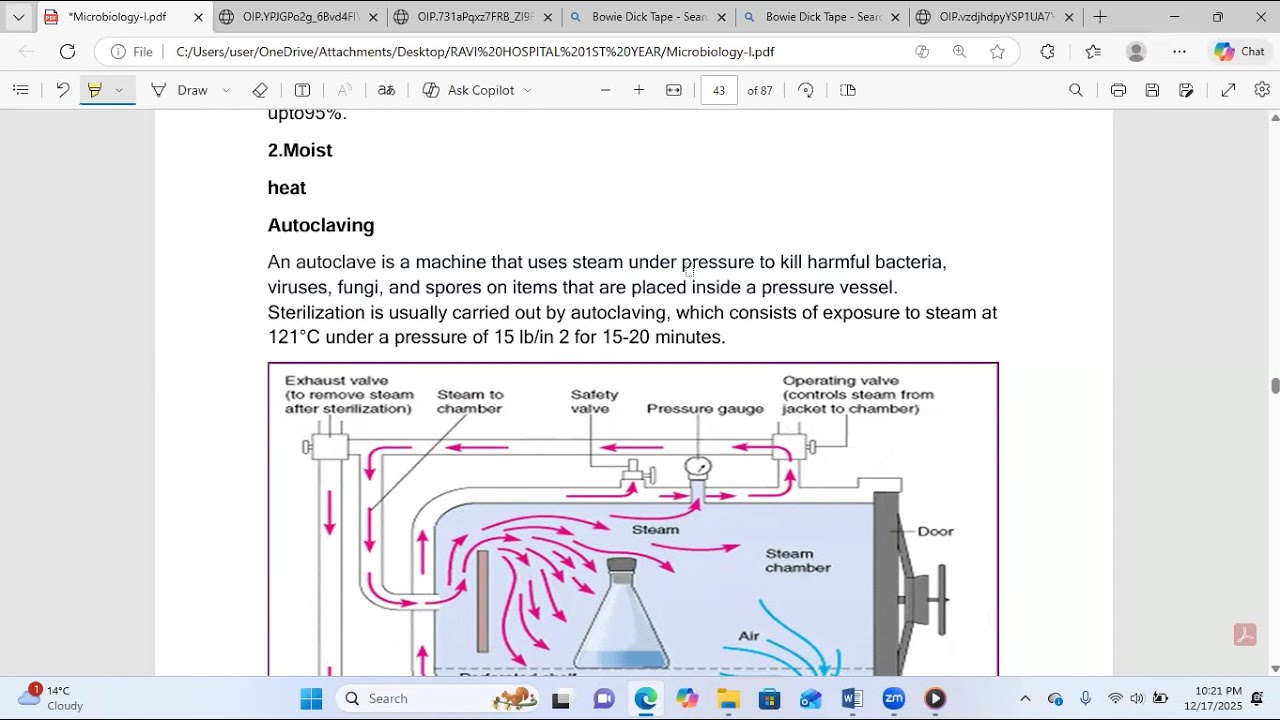Viewport: 1280px width, 720px height.
Task: Open a new browser tab
Action: click(1100, 17)
